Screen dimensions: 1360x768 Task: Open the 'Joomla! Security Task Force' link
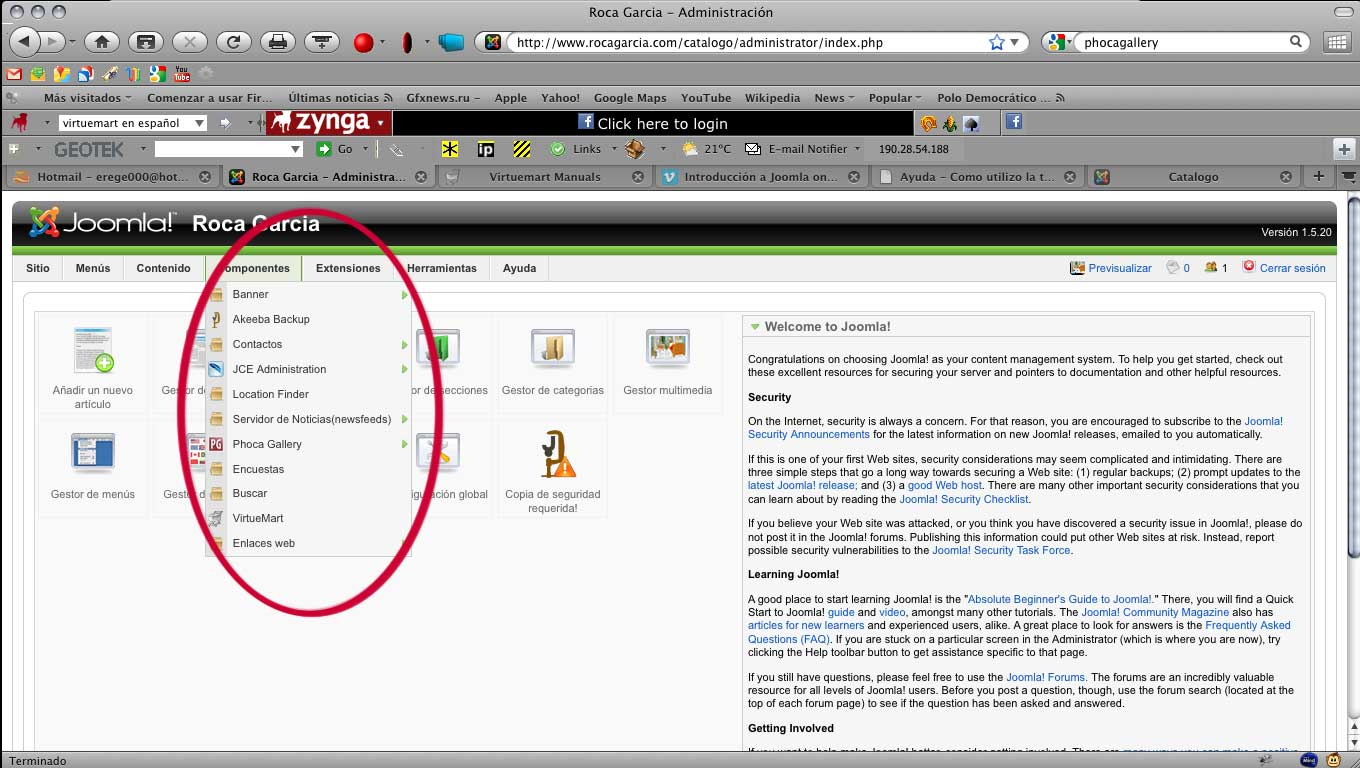[x=1001, y=550]
